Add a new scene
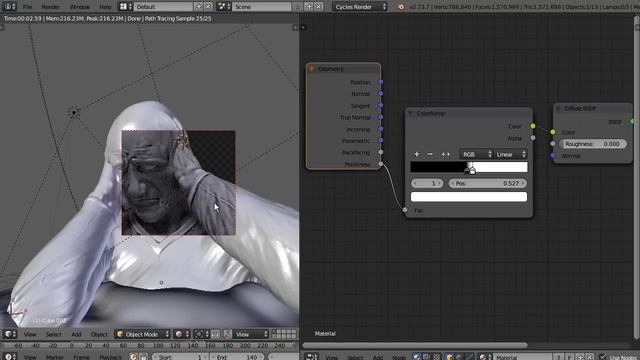This screenshot has height=360, width=640. click(309, 7)
